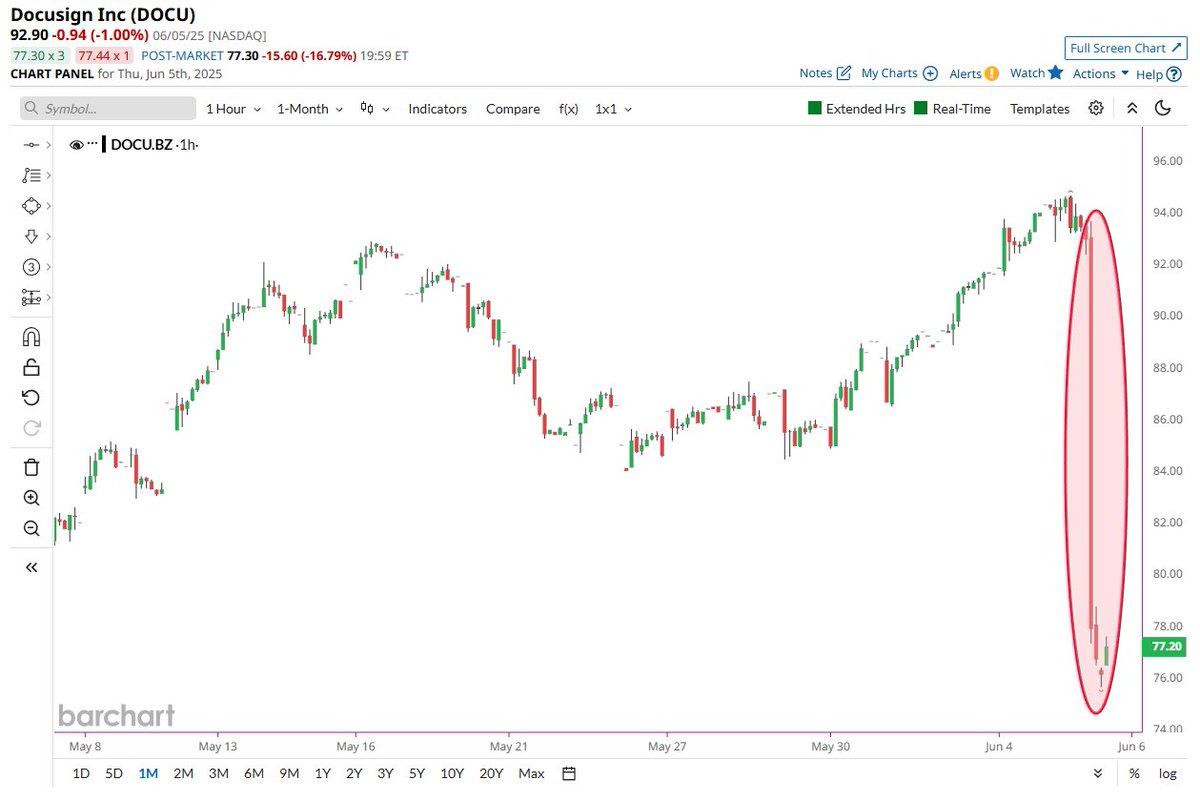Choose the shapes drawing tool
1200x801 pixels.
click(x=30, y=206)
